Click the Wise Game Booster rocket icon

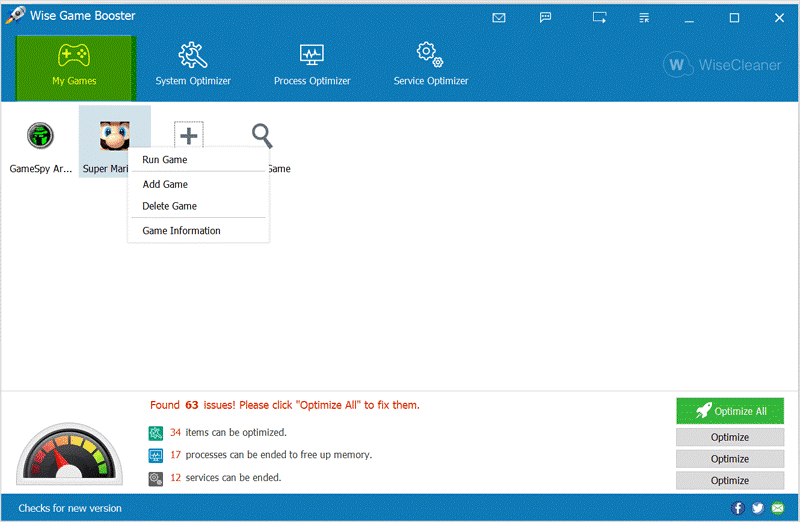(16, 15)
